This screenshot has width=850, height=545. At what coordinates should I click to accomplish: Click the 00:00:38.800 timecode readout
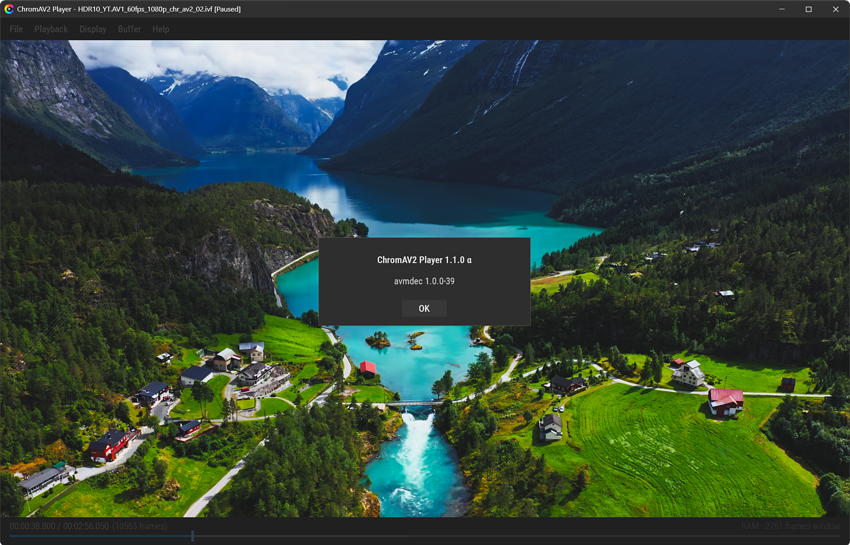tap(32, 526)
